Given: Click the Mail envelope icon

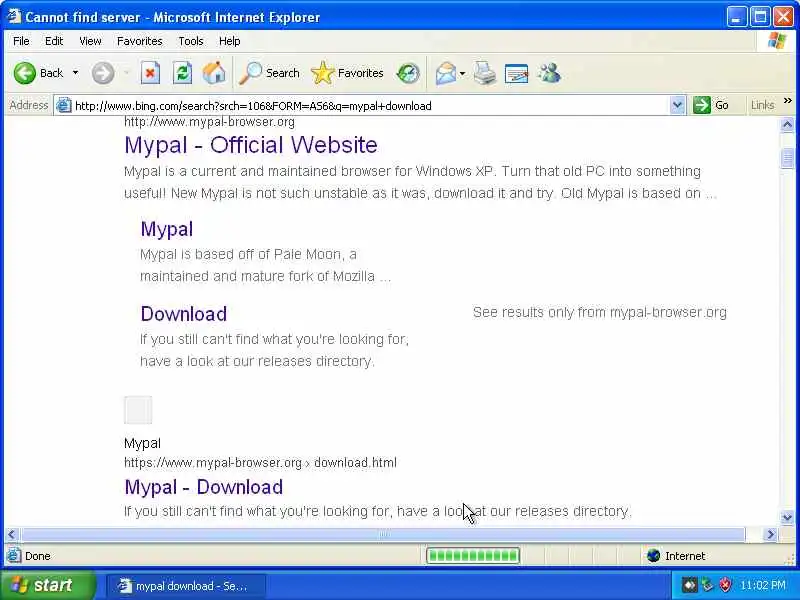Looking at the screenshot, I should coord(446,73).
